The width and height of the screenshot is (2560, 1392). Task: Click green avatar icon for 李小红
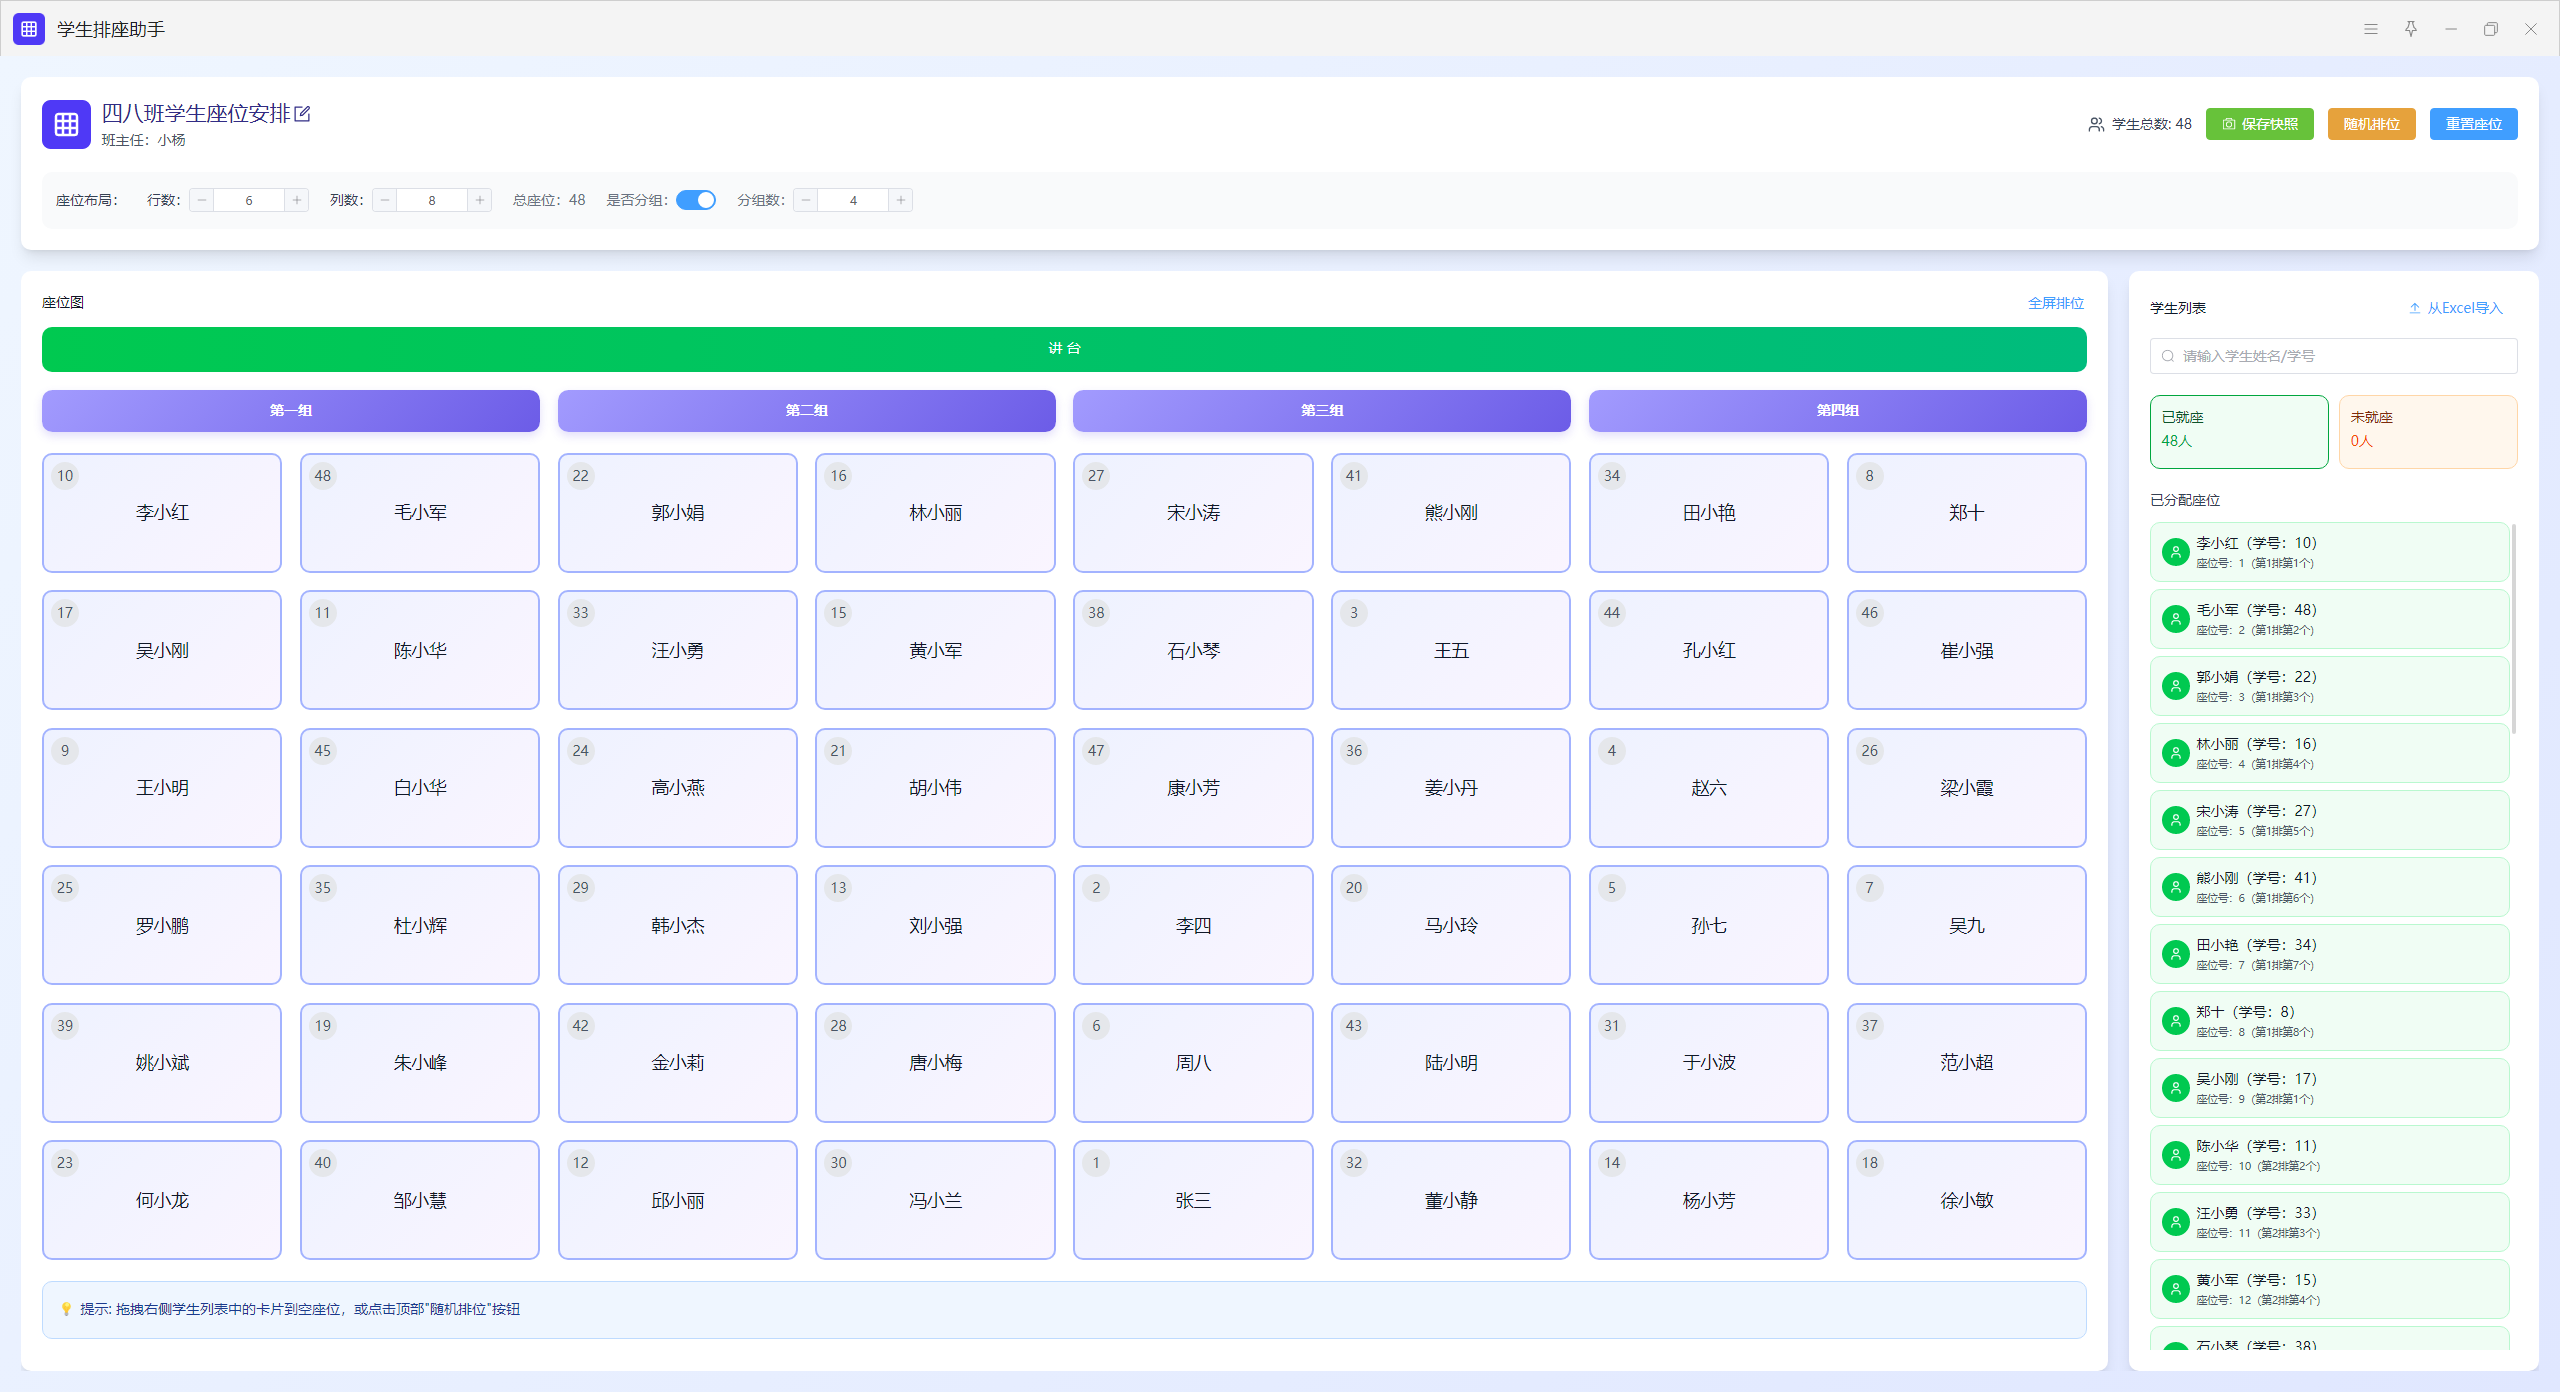point(2175,552)
